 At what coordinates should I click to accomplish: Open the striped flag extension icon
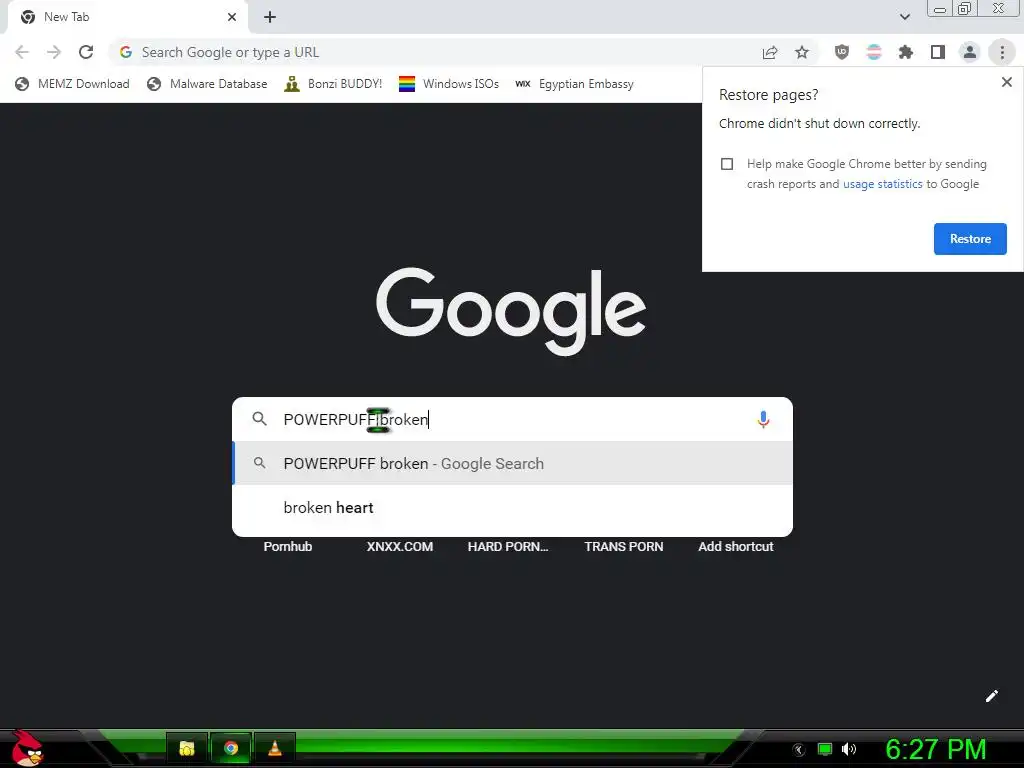pyautogui.click(x=874, y=52)
